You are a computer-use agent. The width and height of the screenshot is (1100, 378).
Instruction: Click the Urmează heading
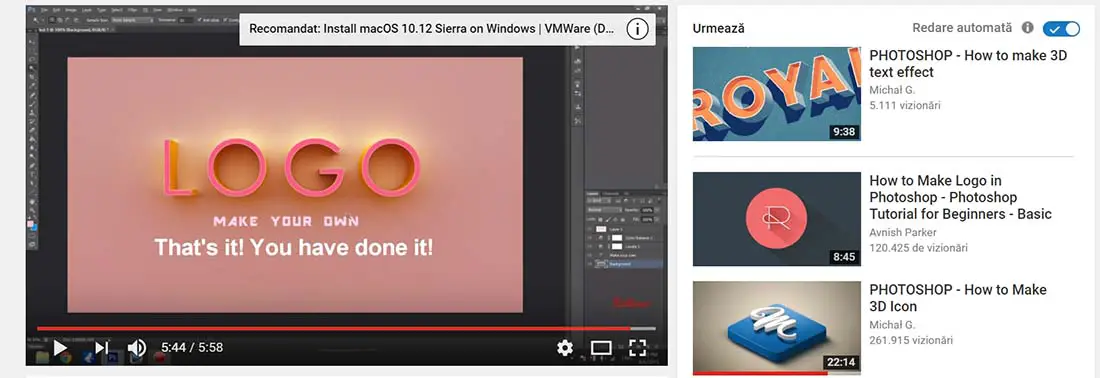718,29
